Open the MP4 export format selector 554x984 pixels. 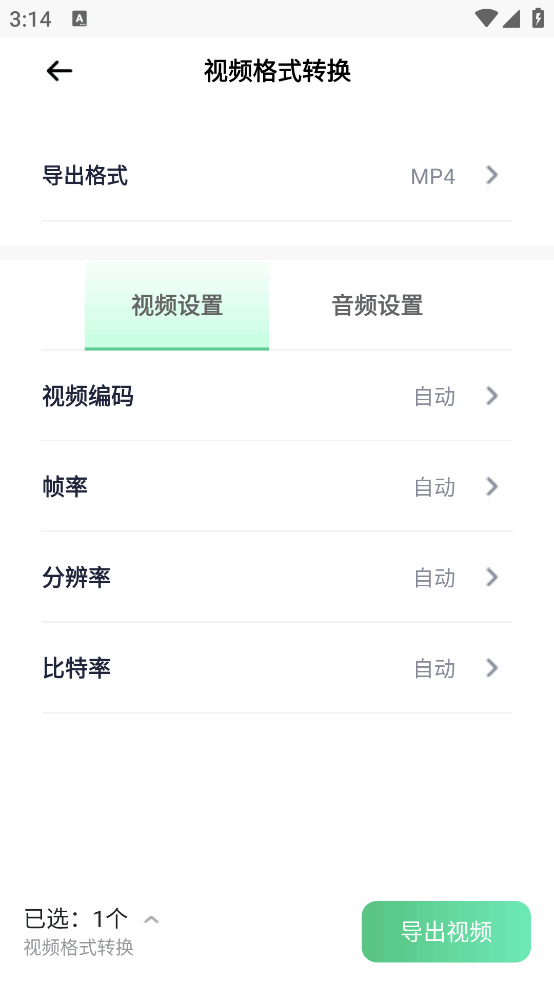point(433,176)
